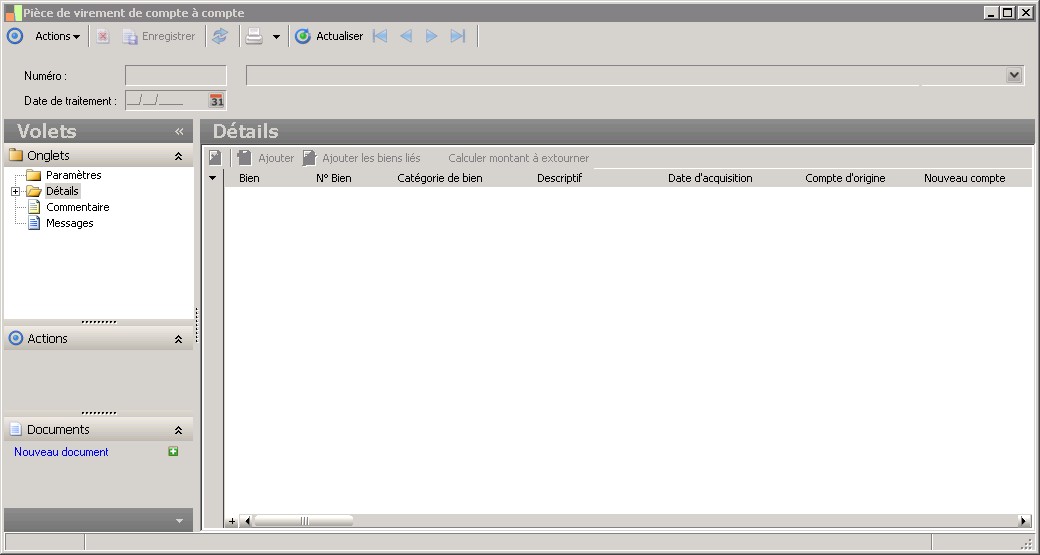Open the bottom Volets panel dropdown arrow
The image size is (1040, 555).
(179, 521)
